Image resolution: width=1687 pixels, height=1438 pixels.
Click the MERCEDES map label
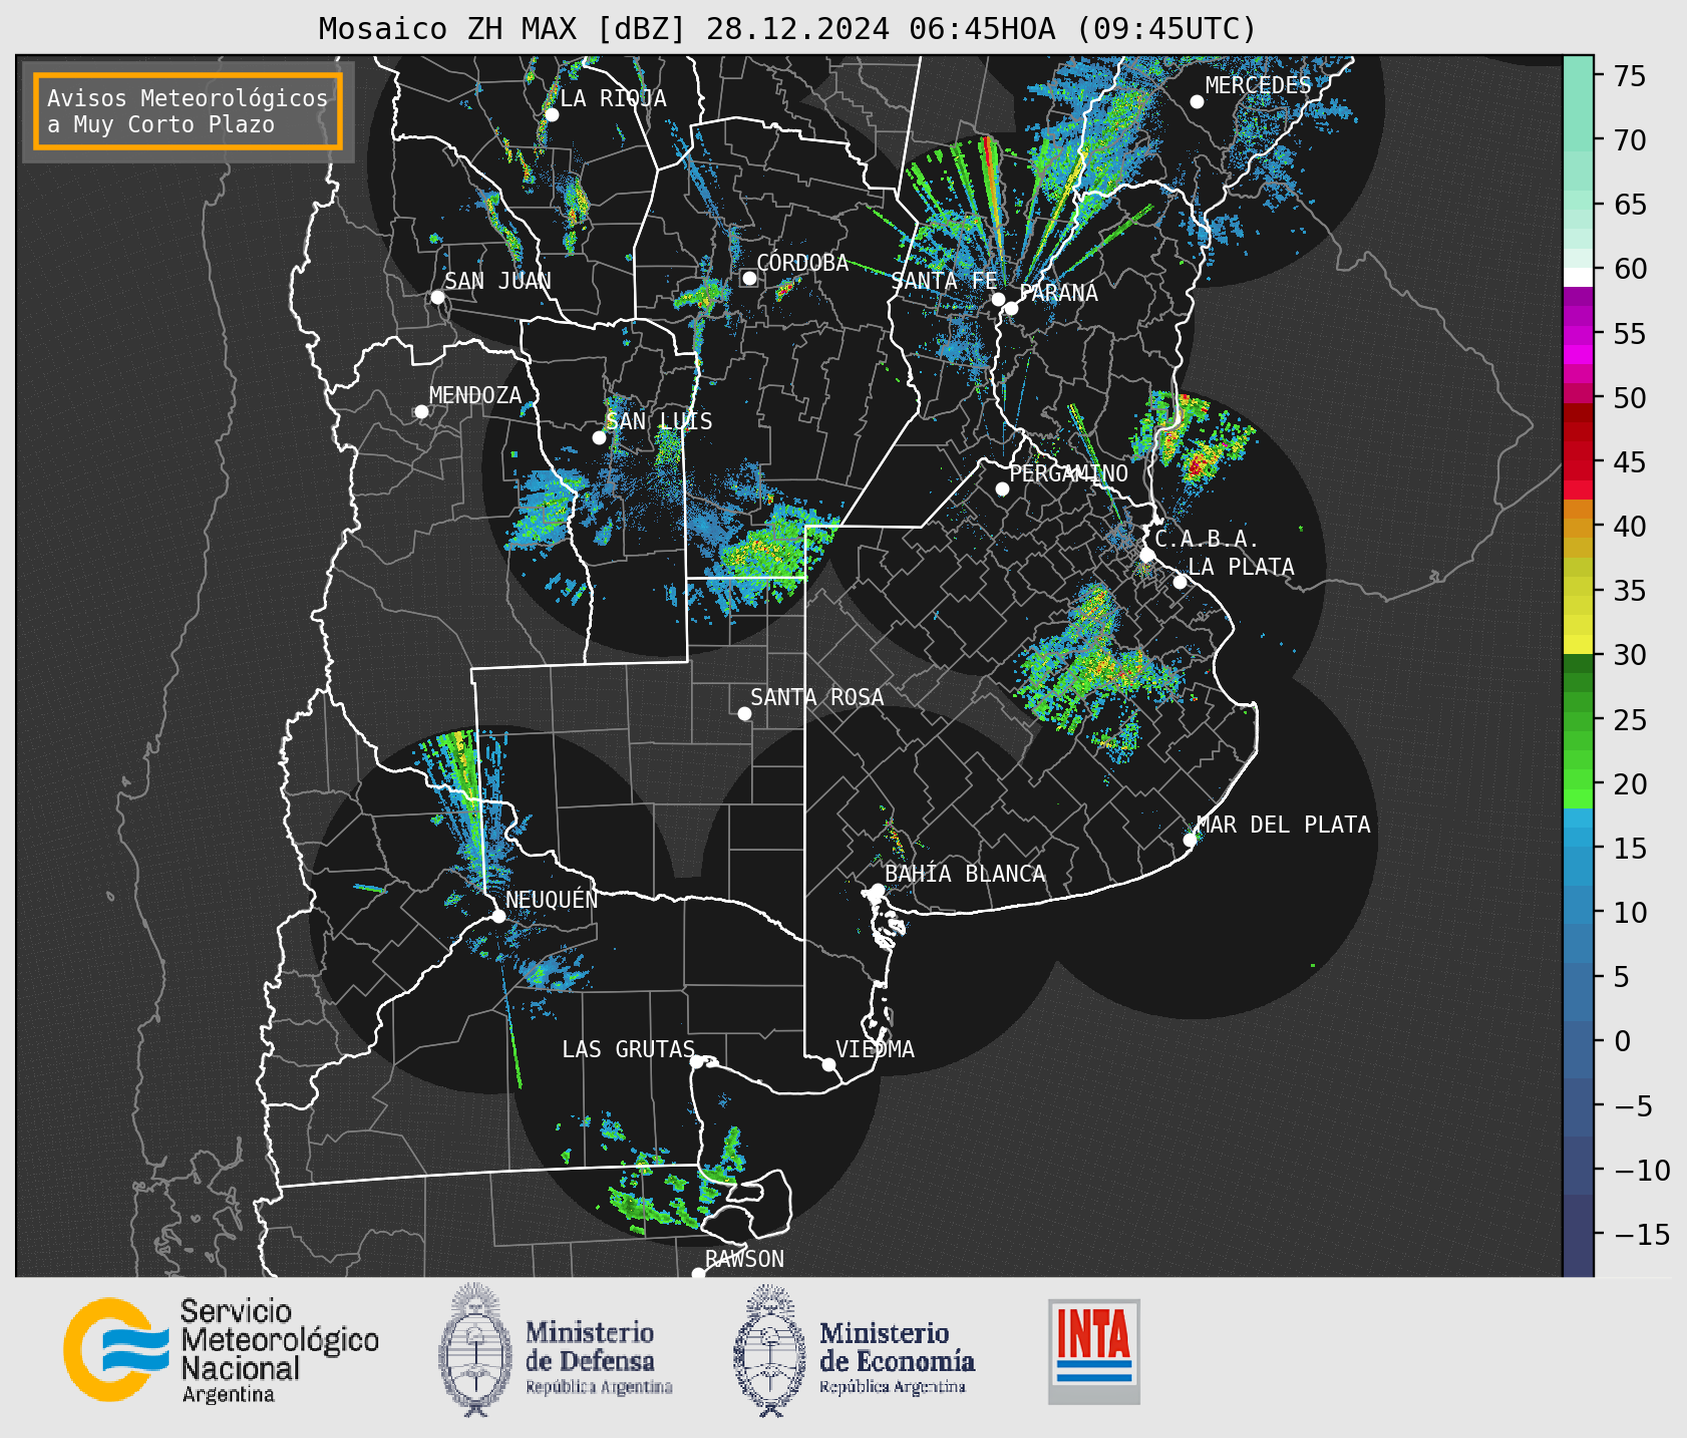pos(1257,86)
